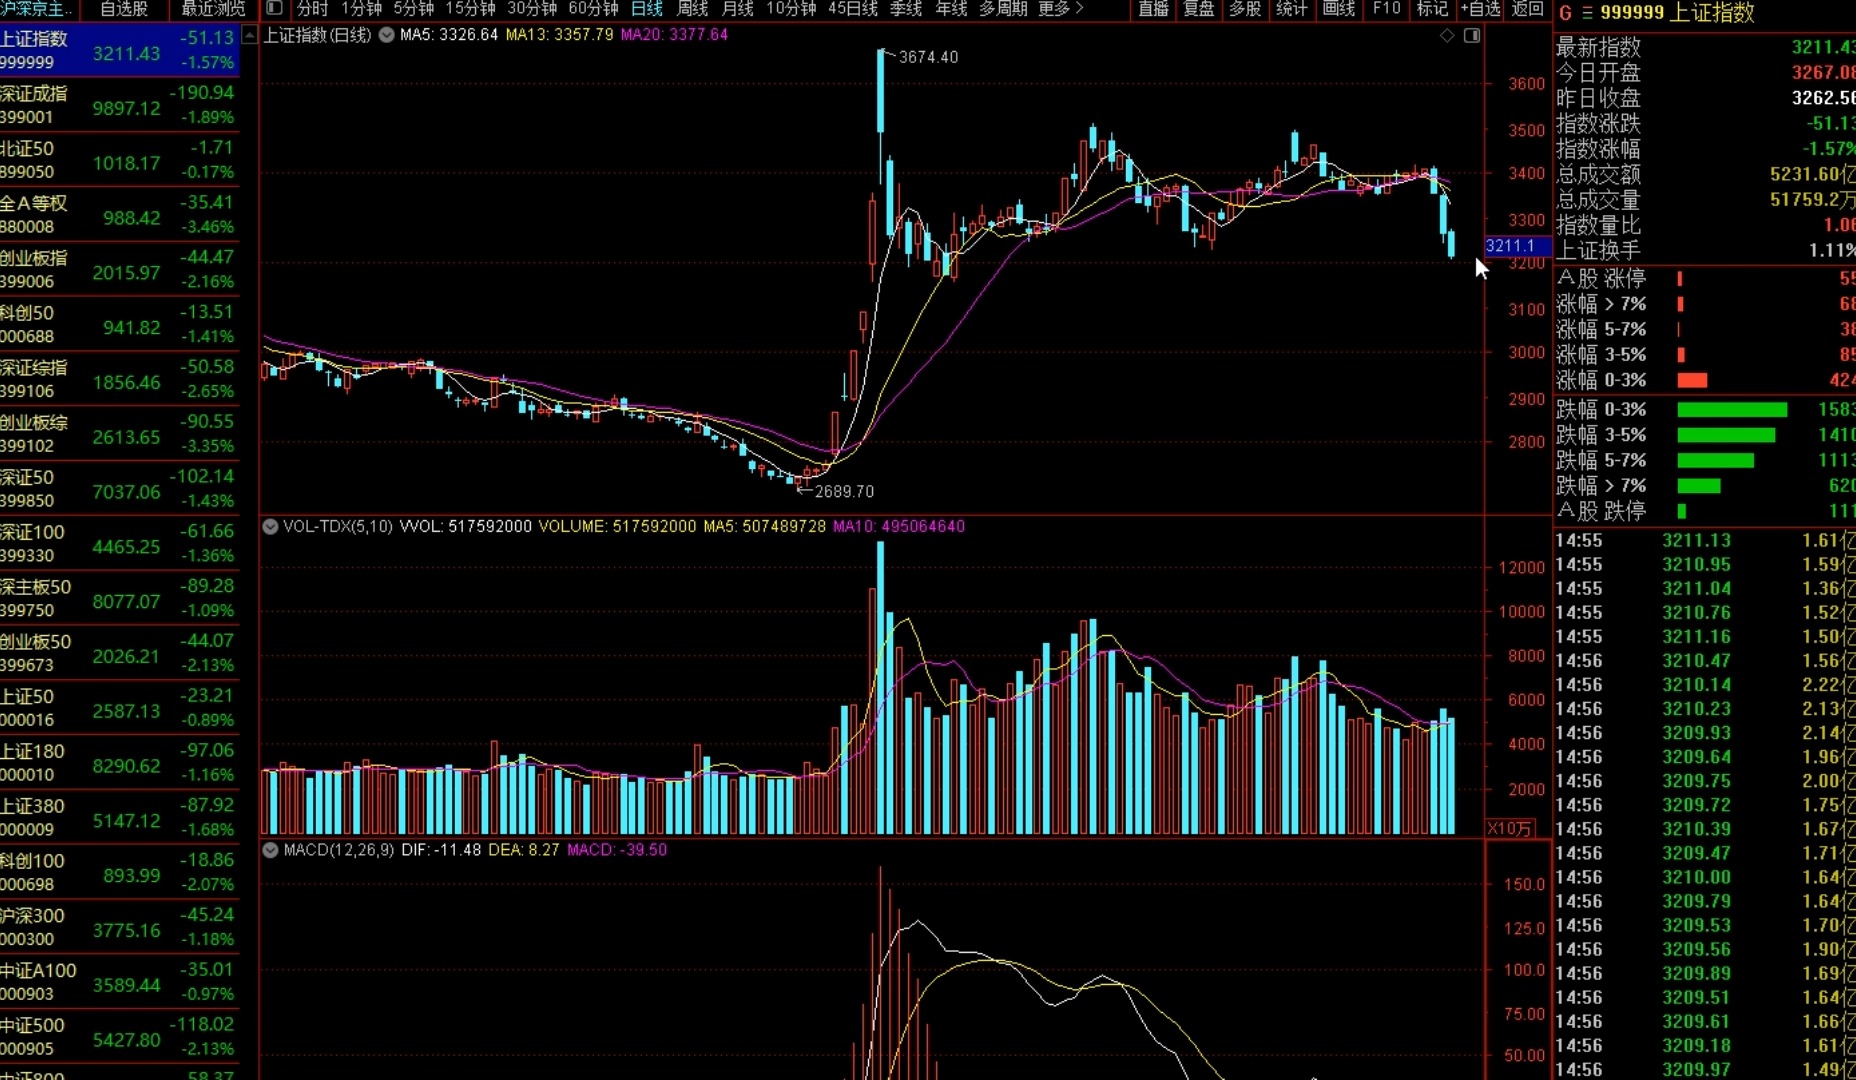The width and height of the screenshot is (1856, 1080).
Task: Open the 统计 statistics button
Action: 1291,9
